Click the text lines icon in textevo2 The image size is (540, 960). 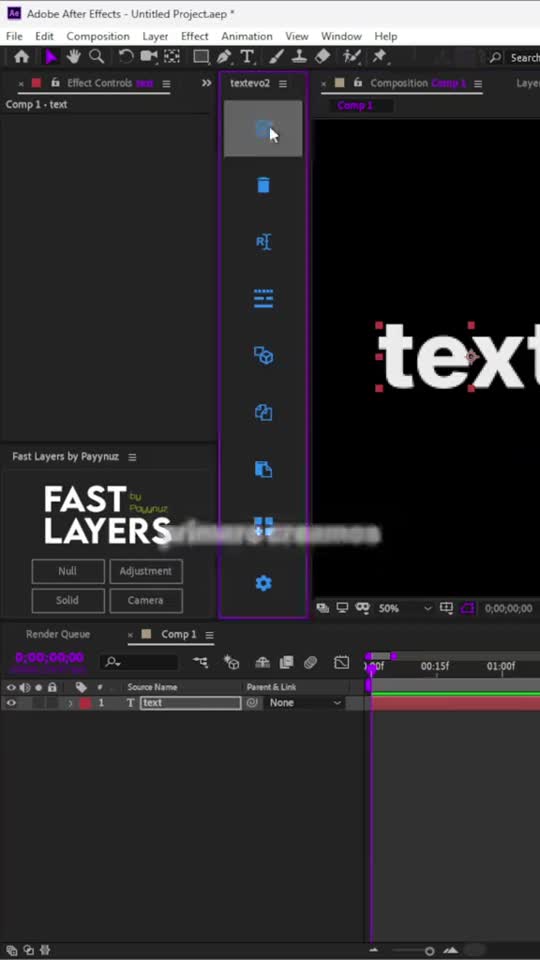click(263, 299)
